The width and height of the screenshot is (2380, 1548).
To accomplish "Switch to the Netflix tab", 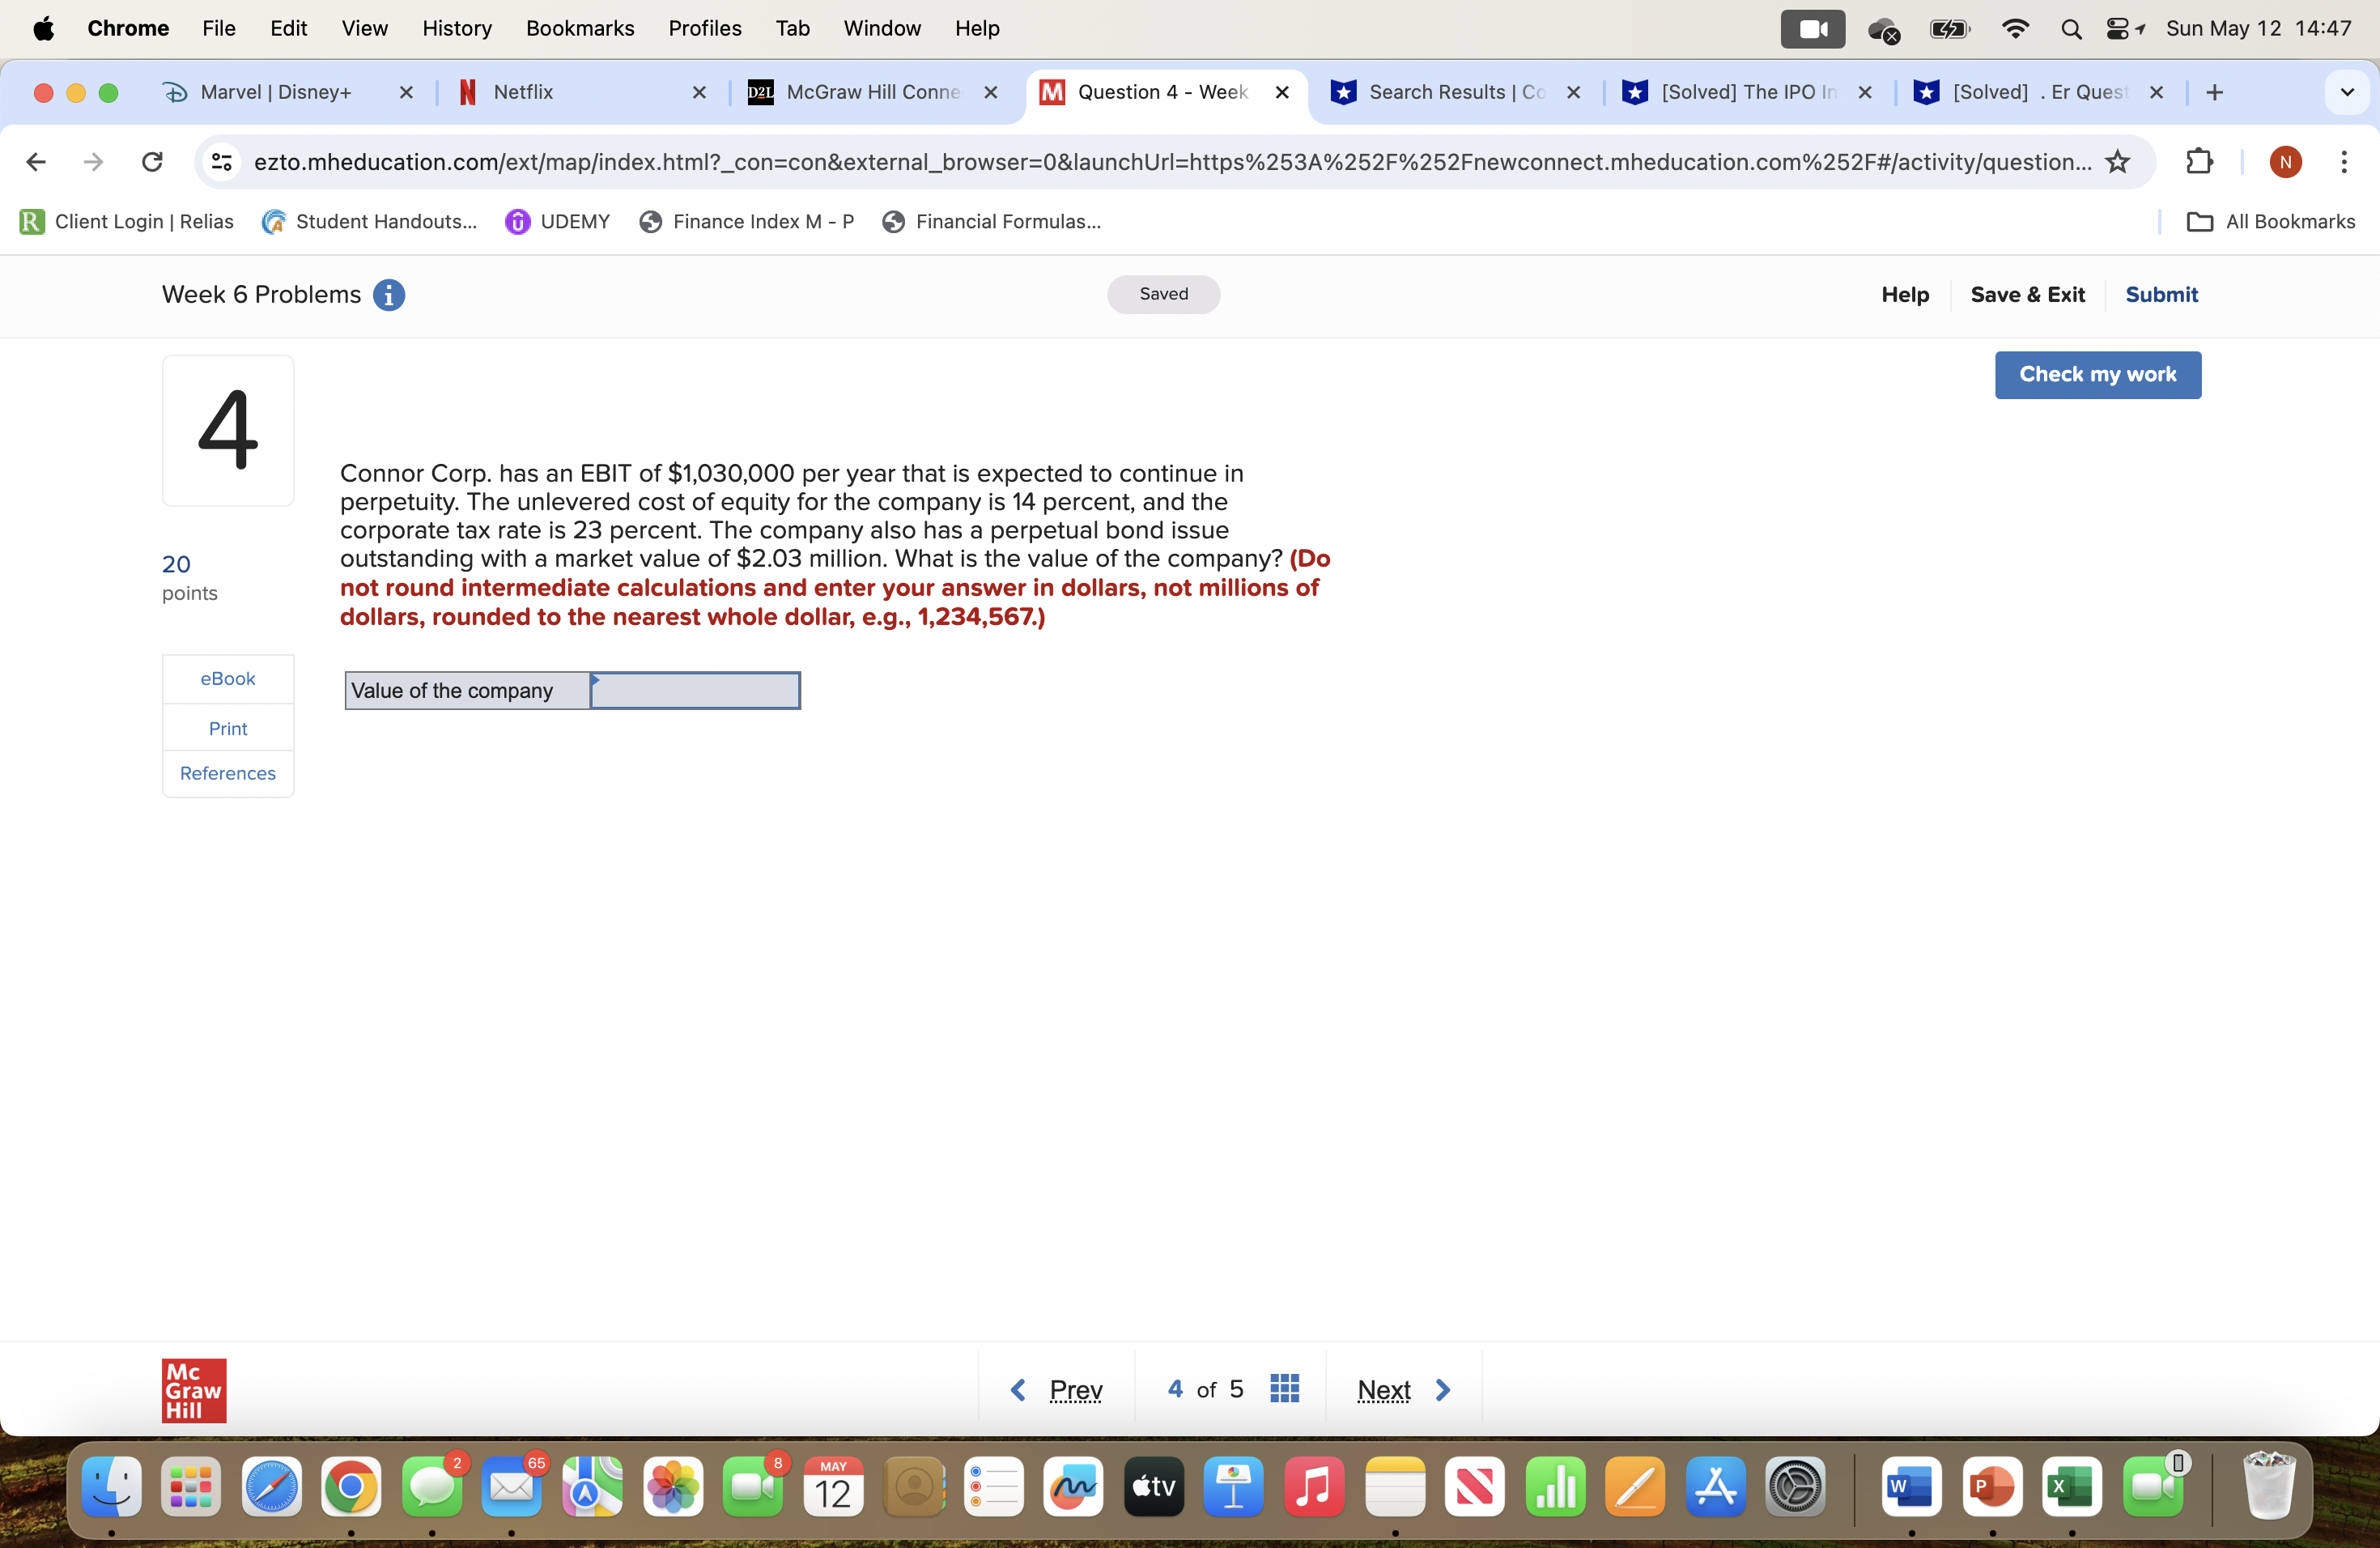I will point(524,92).
